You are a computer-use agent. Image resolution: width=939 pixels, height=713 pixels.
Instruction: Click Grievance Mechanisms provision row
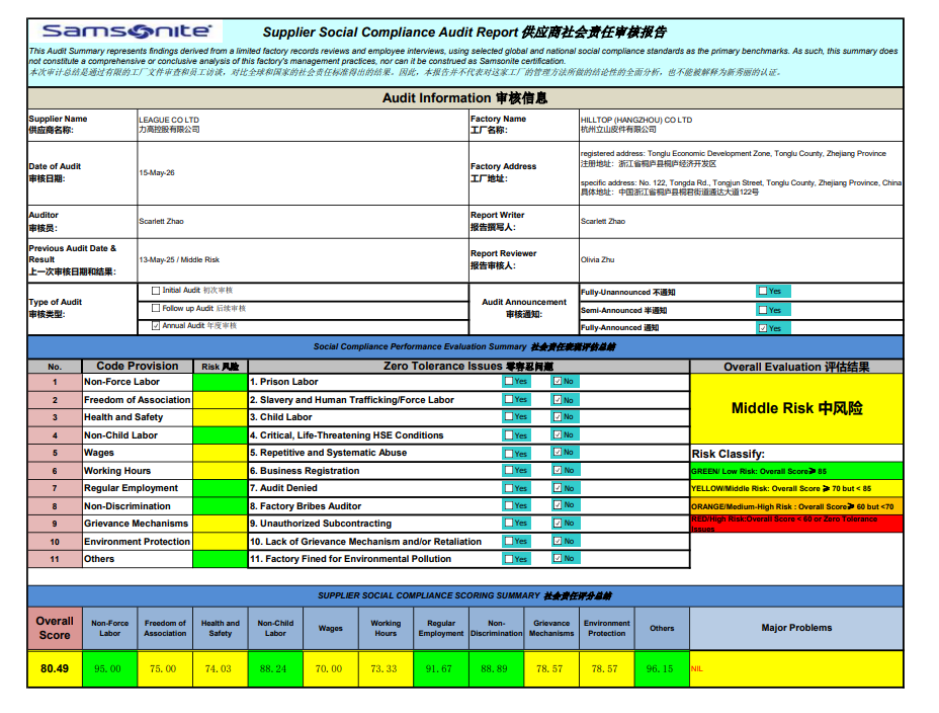(137, 524)
